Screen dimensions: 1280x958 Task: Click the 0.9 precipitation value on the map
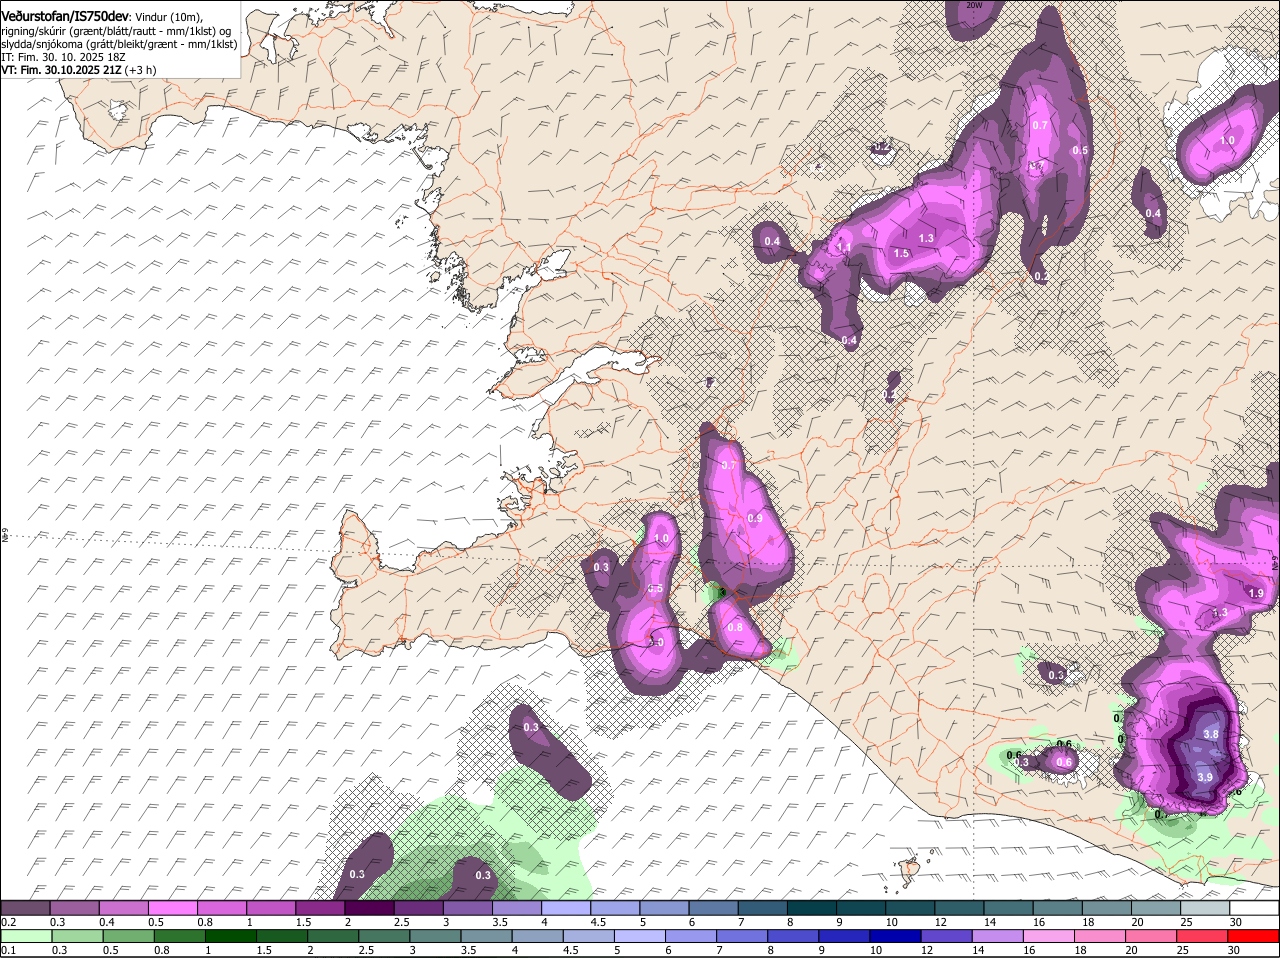click(x=755, y=518)
